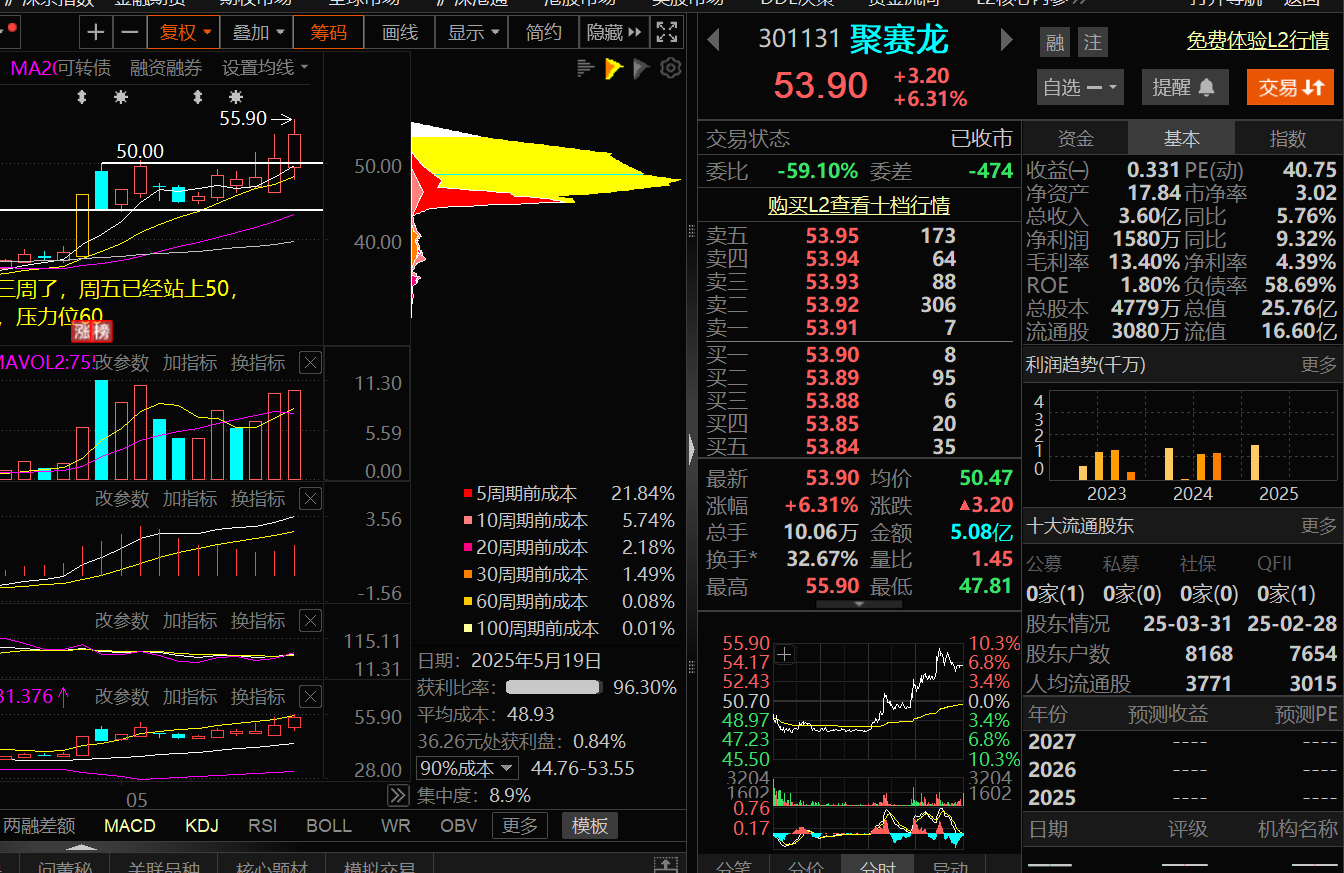Close the indicator panel with 115.11 scale
Image resolution: width=1344 pixels, height=873 pixels.
pyautogui.click(x=311, y=621)
